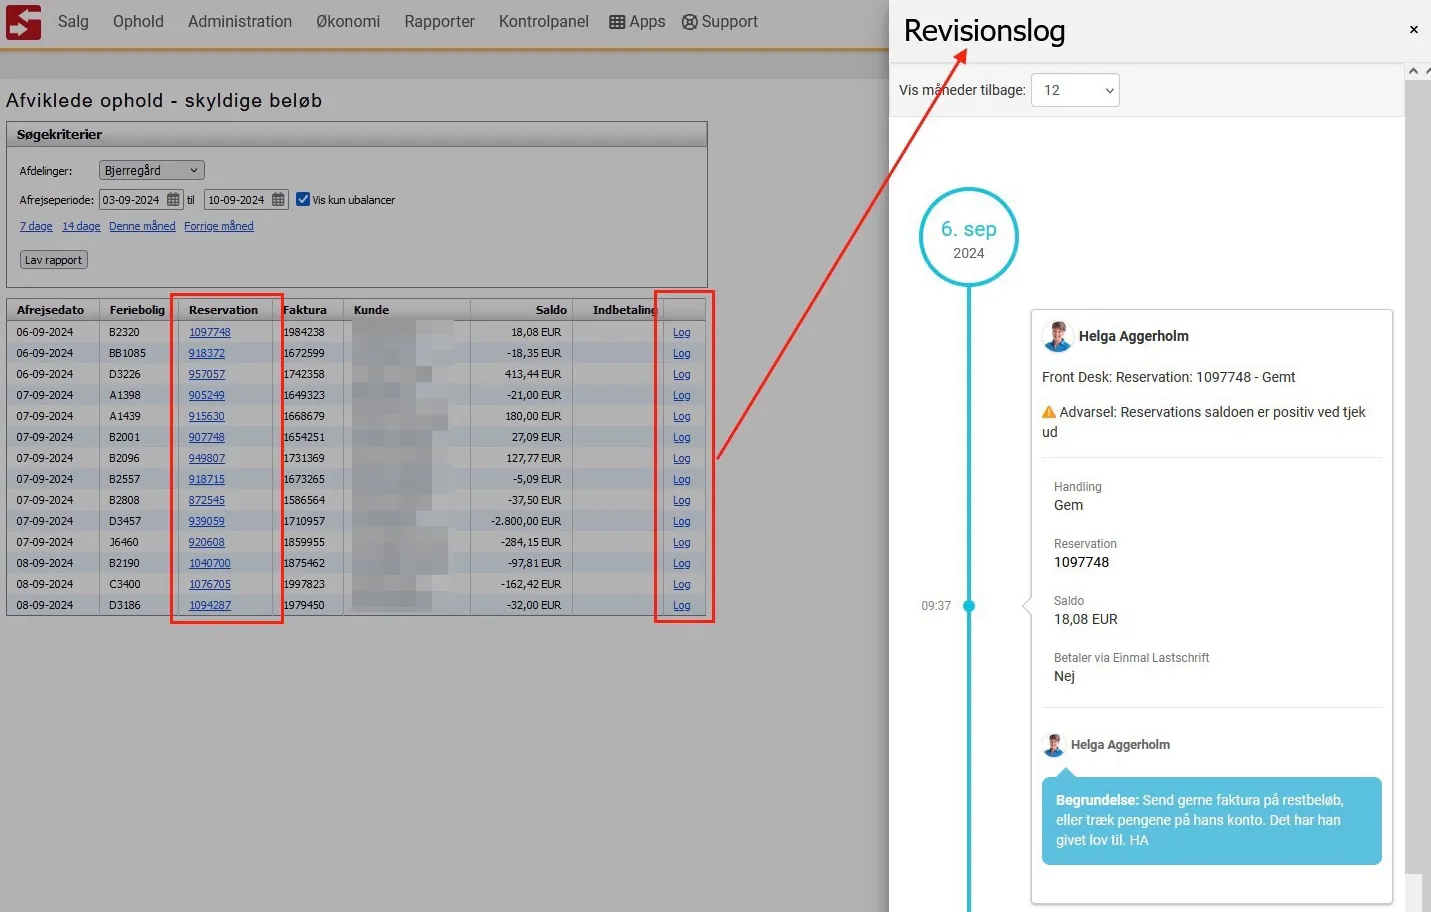Open the Rapporter menu
The height and width of the screenshot is (912, 1431).
(x=439, y=22)
